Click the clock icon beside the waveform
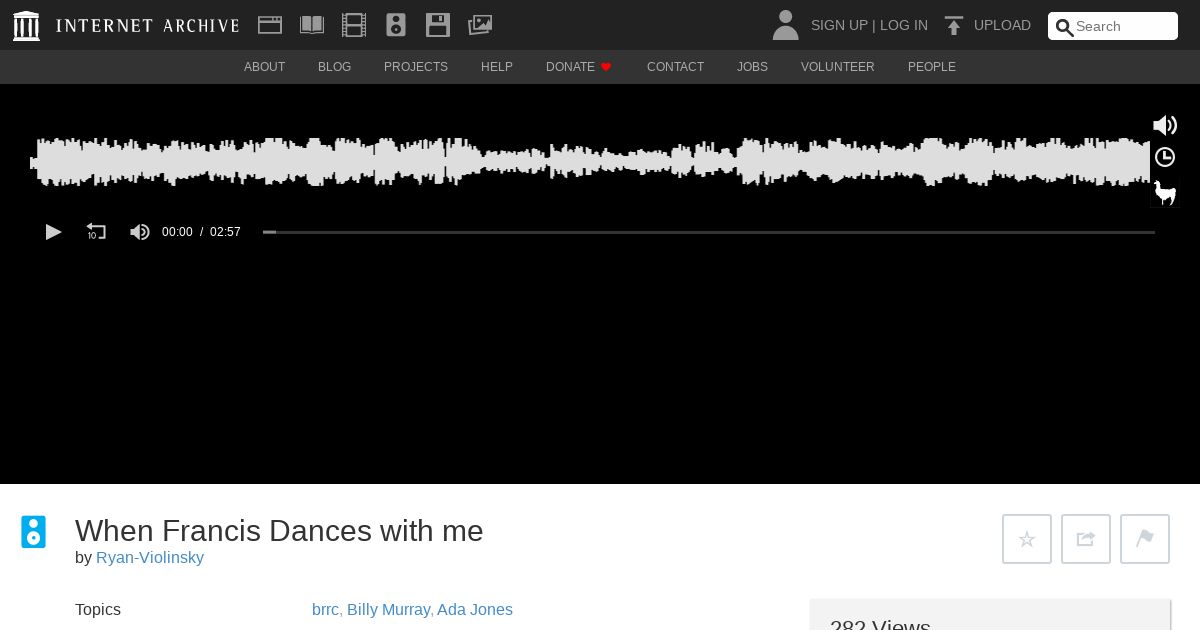1200x630 pixels. 1165,157
